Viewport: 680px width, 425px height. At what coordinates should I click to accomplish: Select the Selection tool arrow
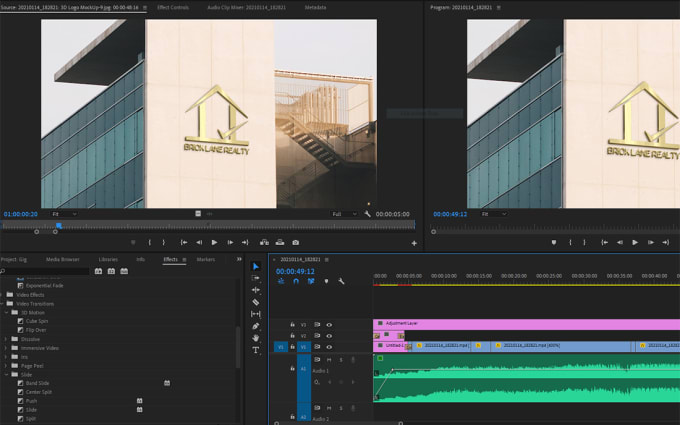coord(256,266)
